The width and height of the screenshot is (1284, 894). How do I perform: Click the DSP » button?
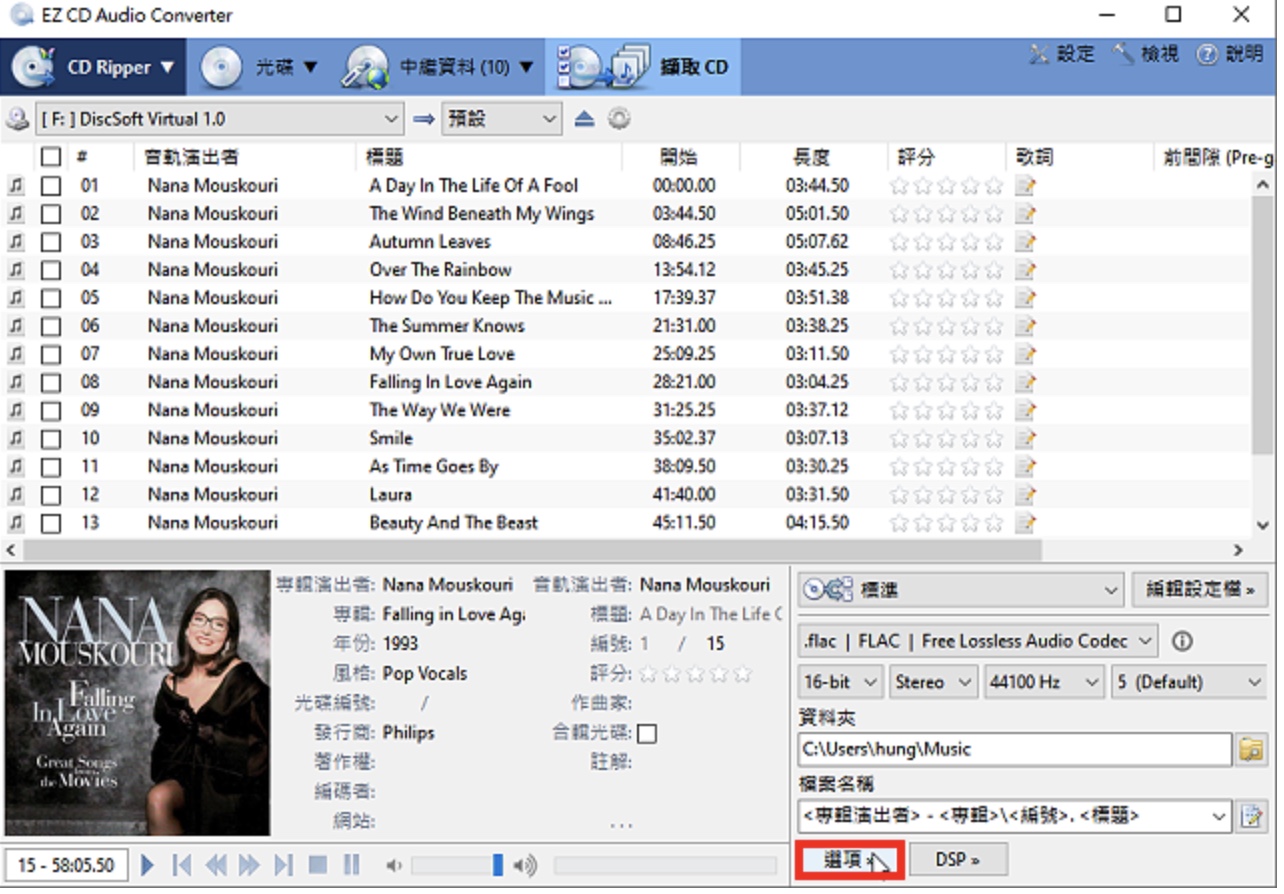(958, 861)
